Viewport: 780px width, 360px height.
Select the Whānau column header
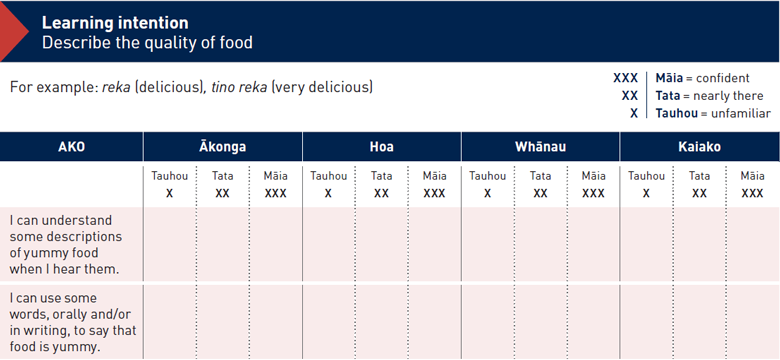tap(540, 147)
